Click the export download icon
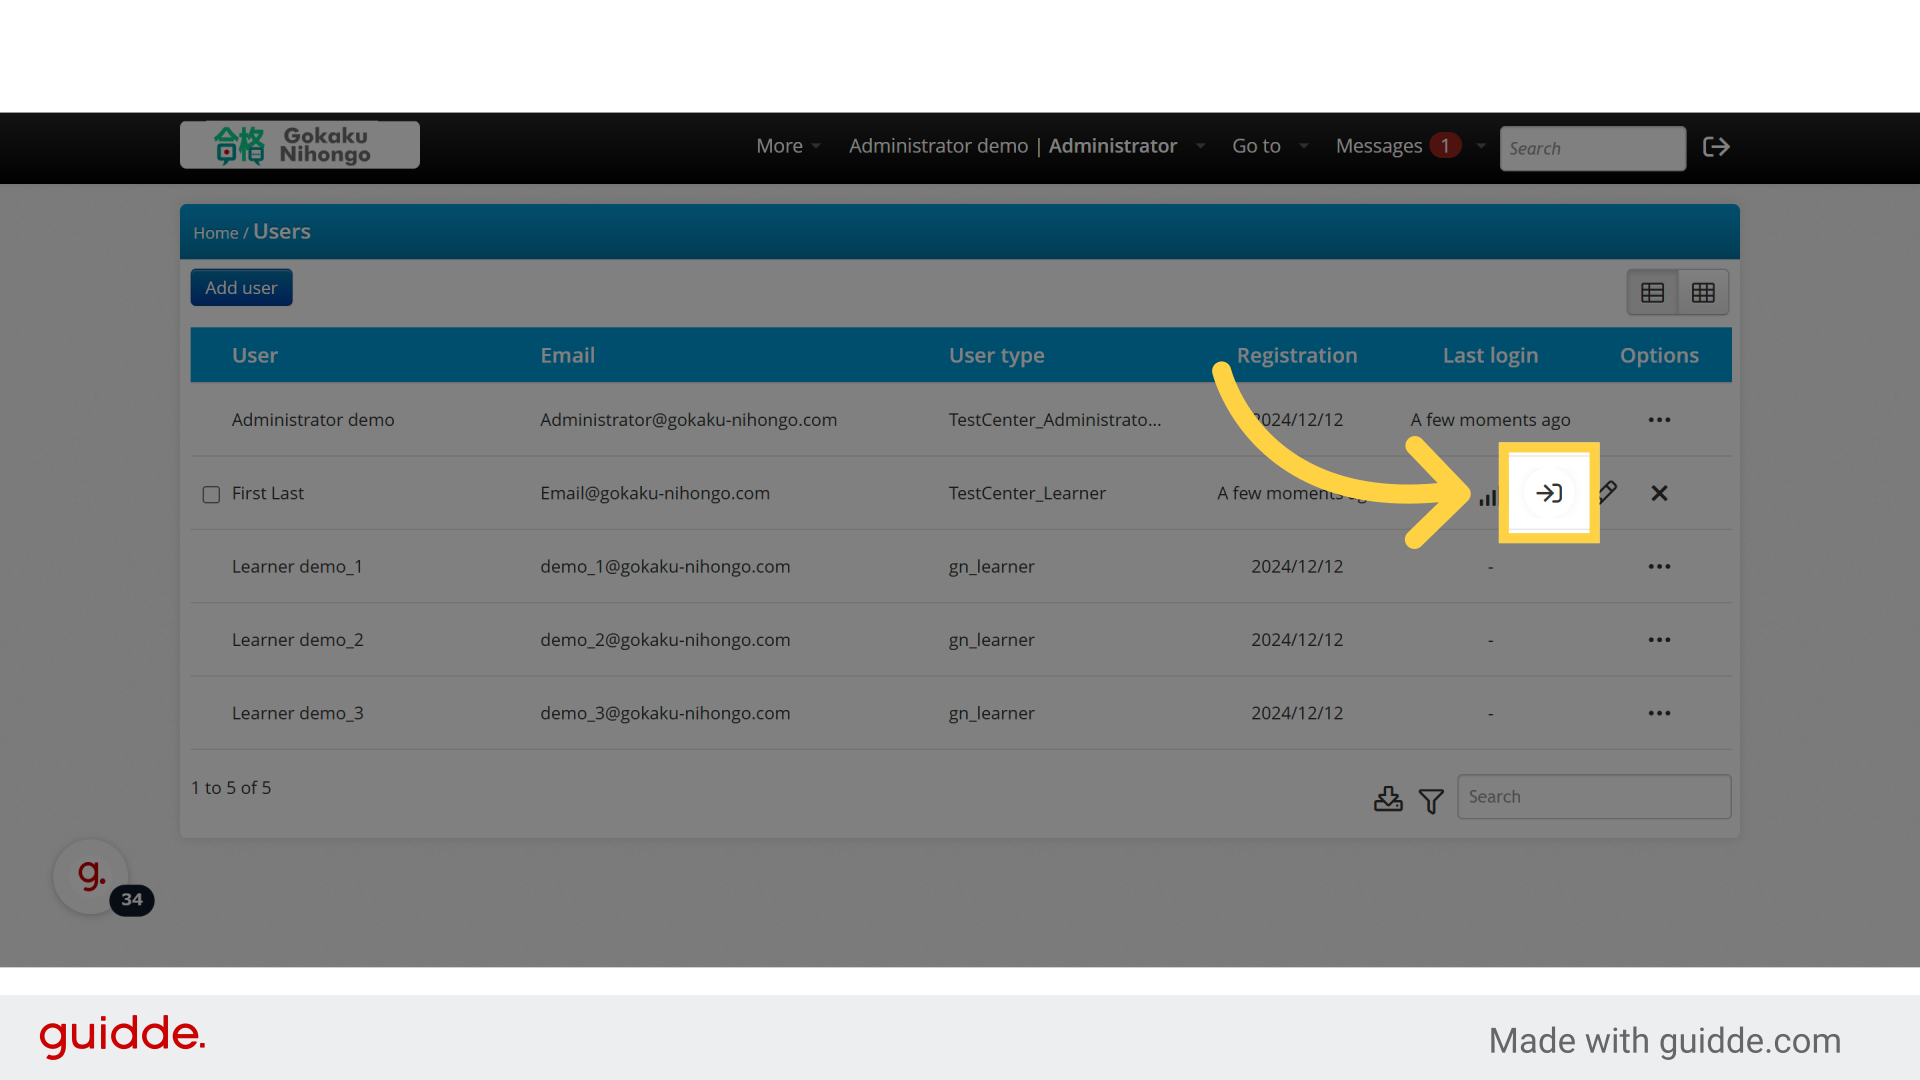Viewport: 1920px width, 1080px height. tap(1388, 799)
